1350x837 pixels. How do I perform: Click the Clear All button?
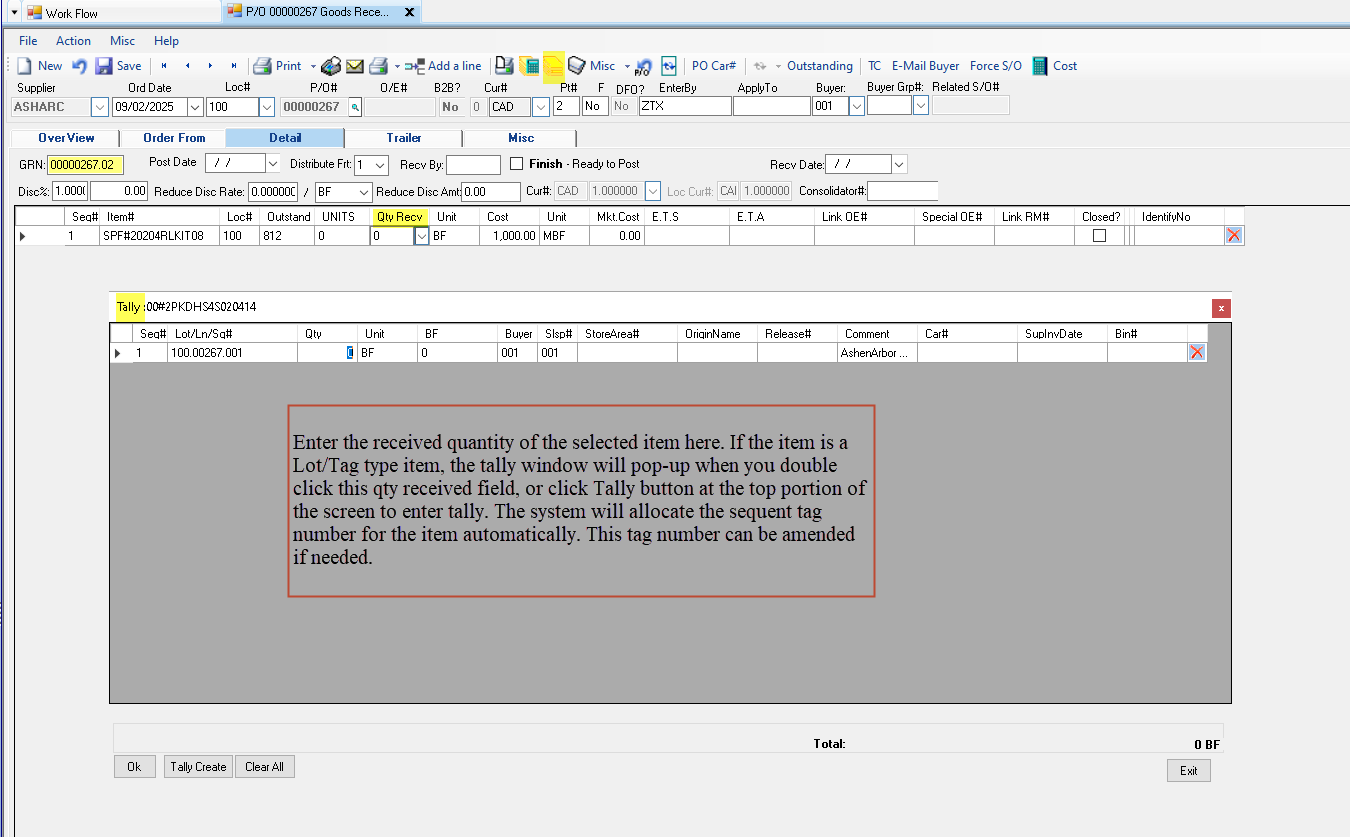[264, 767]
